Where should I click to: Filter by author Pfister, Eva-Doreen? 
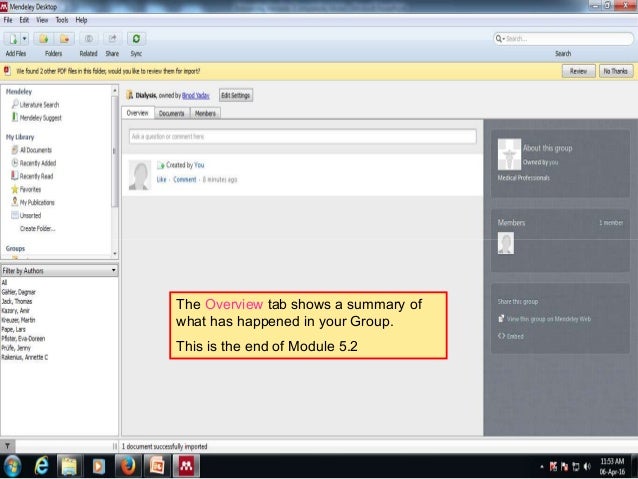(23, 339)
